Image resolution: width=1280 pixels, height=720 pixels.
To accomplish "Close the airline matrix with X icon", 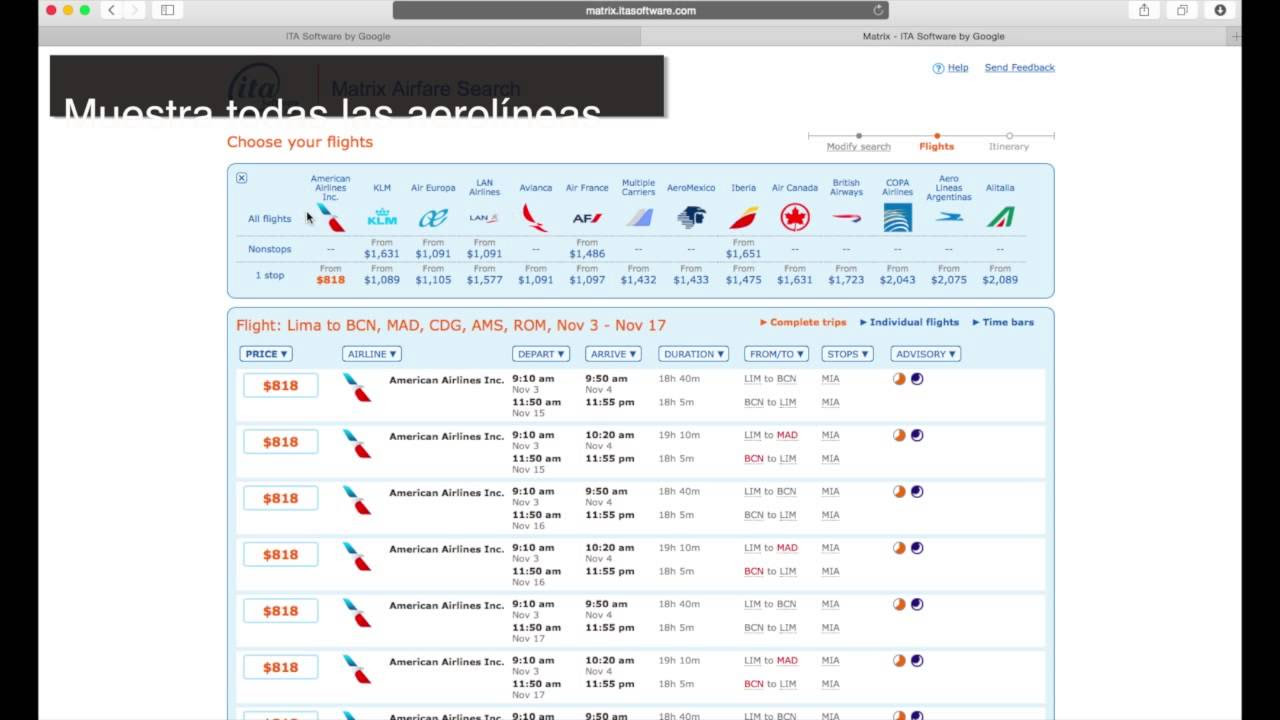I will (x=241, y=178).
